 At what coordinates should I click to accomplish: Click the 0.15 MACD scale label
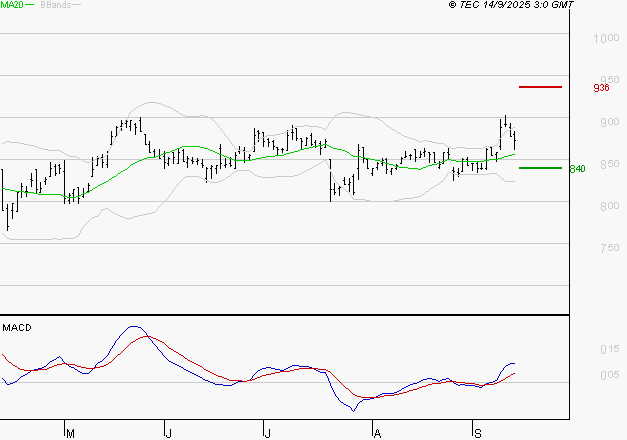[x=610, y=350]
